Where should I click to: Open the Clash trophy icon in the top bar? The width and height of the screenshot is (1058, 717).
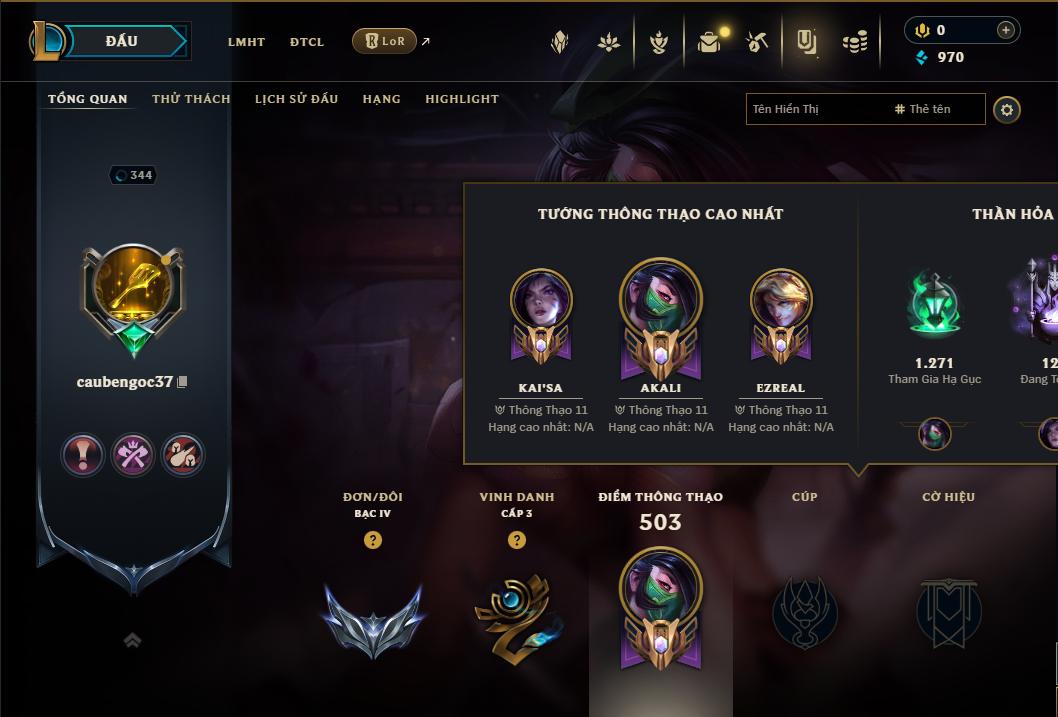coord(659,42)
